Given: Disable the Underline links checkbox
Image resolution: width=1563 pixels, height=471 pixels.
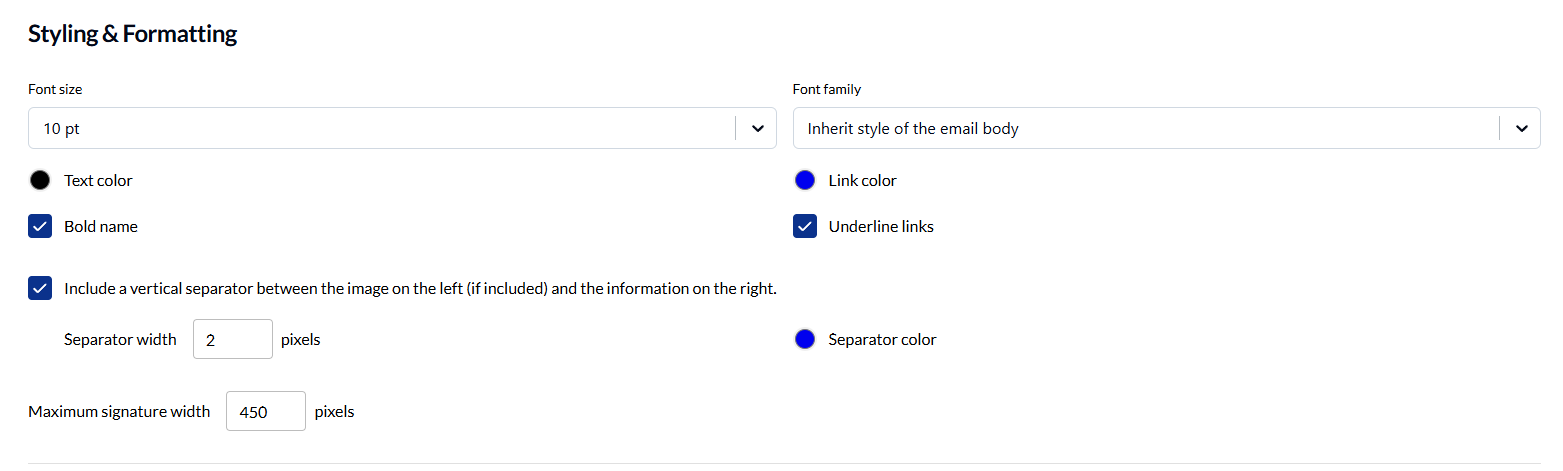Looking at the screenshot, I should (805, 227).
